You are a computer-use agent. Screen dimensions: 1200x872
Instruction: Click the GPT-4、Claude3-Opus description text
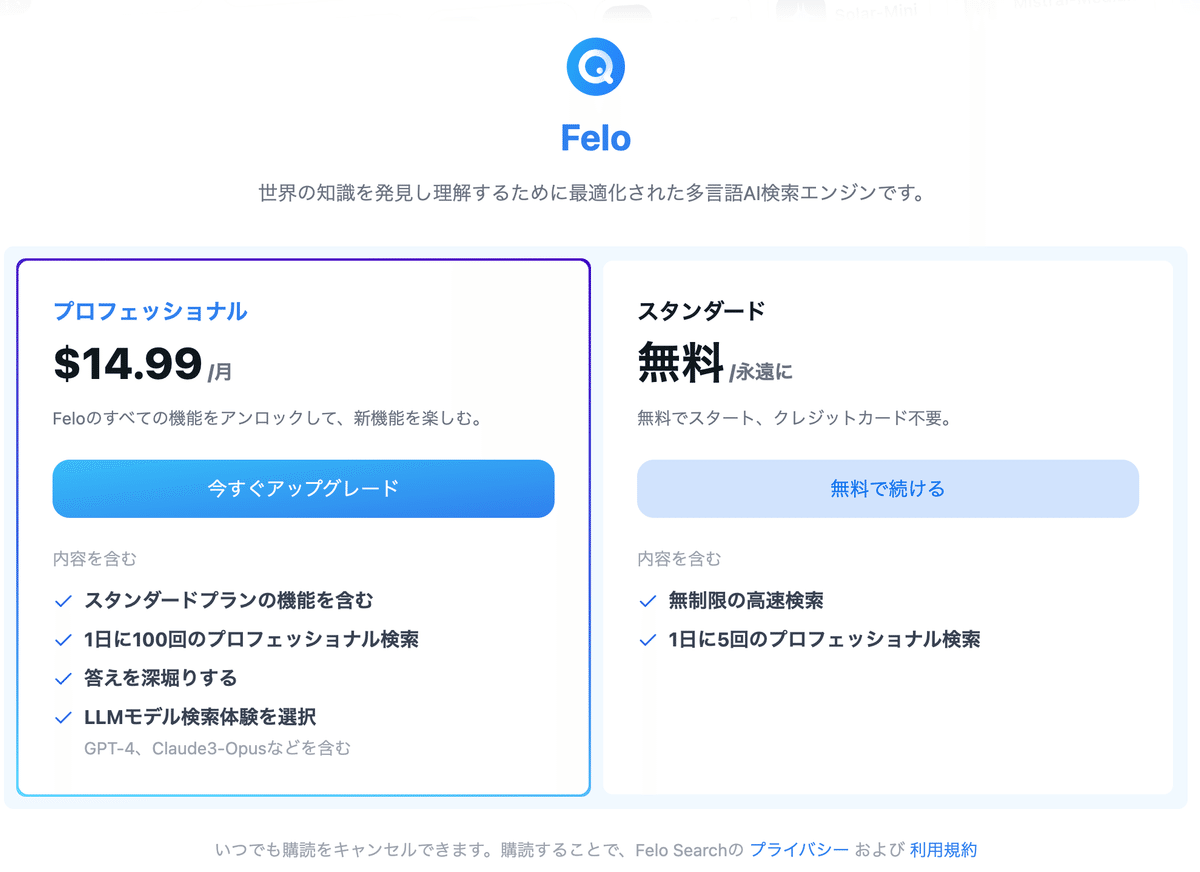(x=216, y=746)
